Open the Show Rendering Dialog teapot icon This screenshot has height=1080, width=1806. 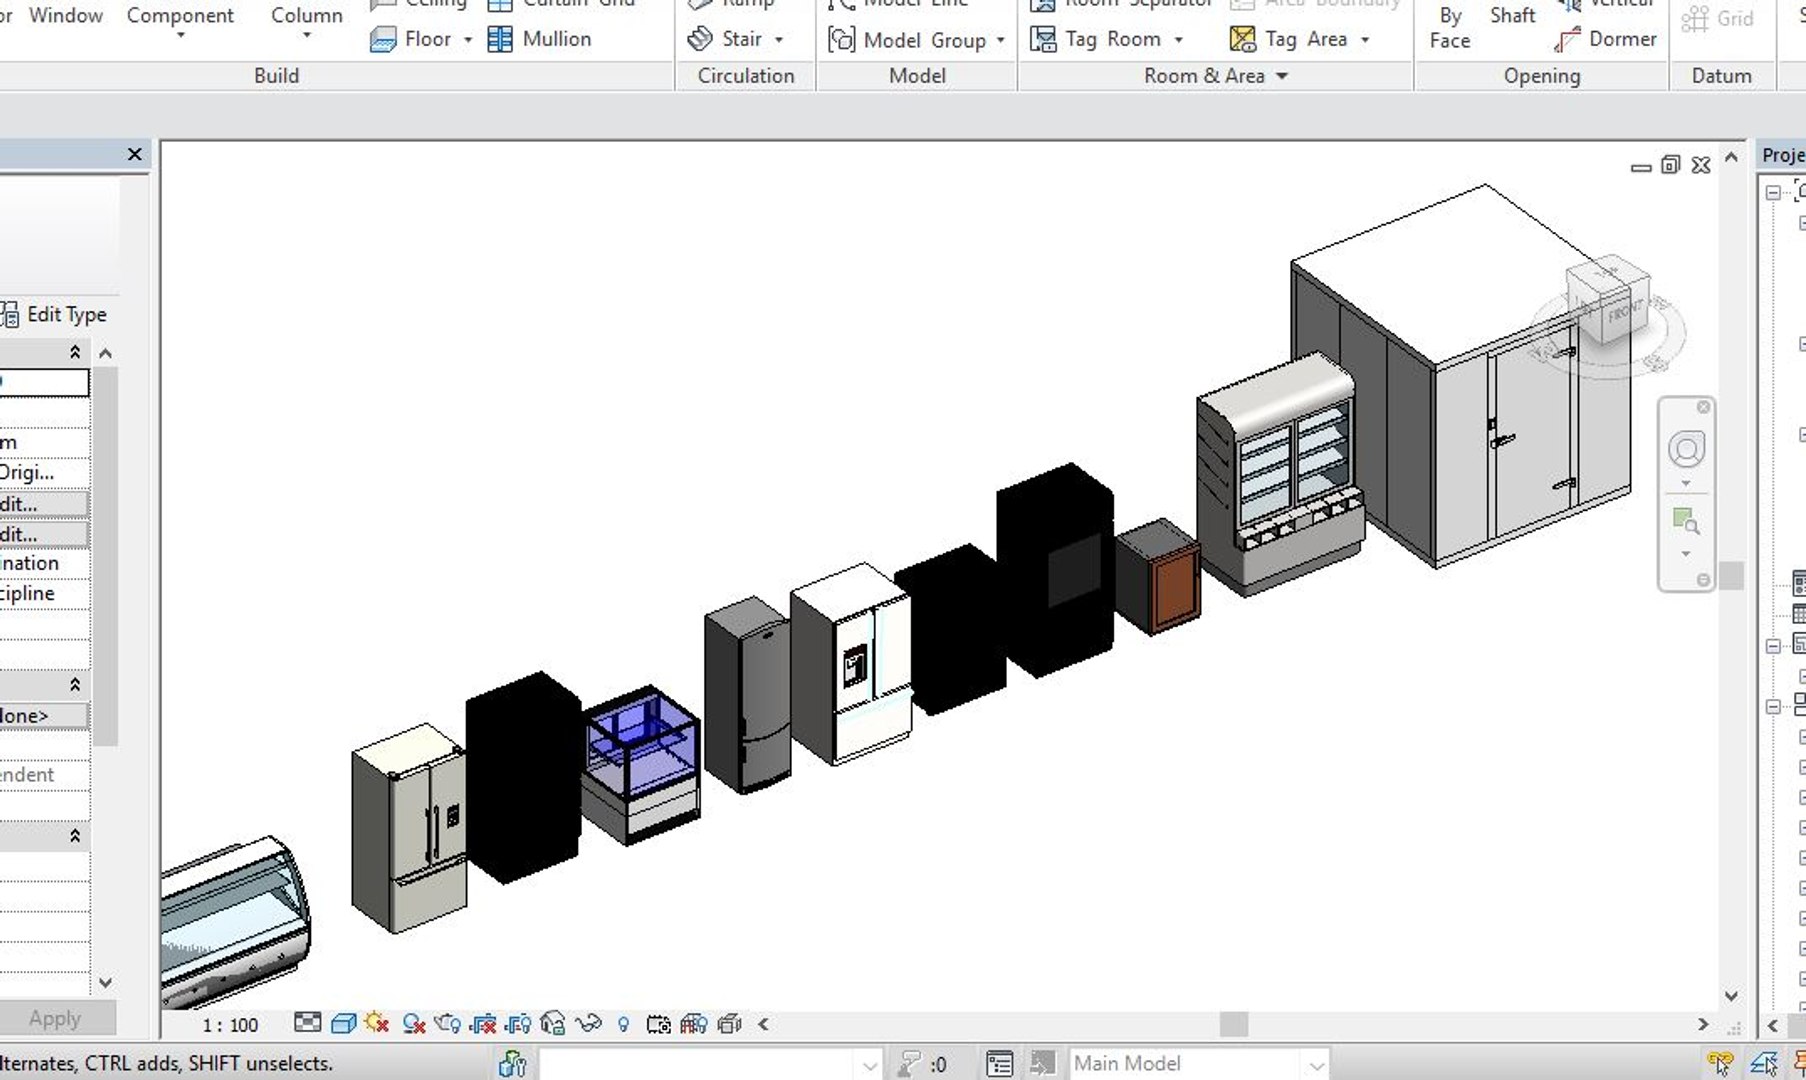pyautogui.click(x=448, y=1023)
